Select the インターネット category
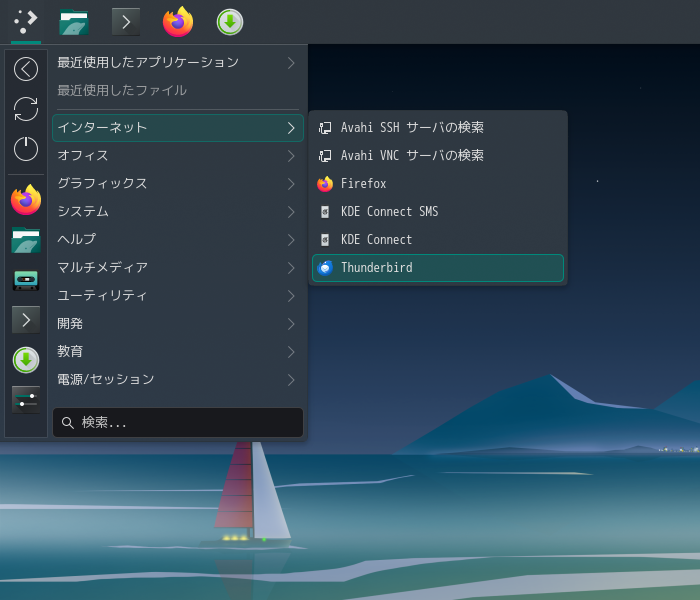Image resolution: width=700 pixels, height=600 pixels. [x=178, y=128]
